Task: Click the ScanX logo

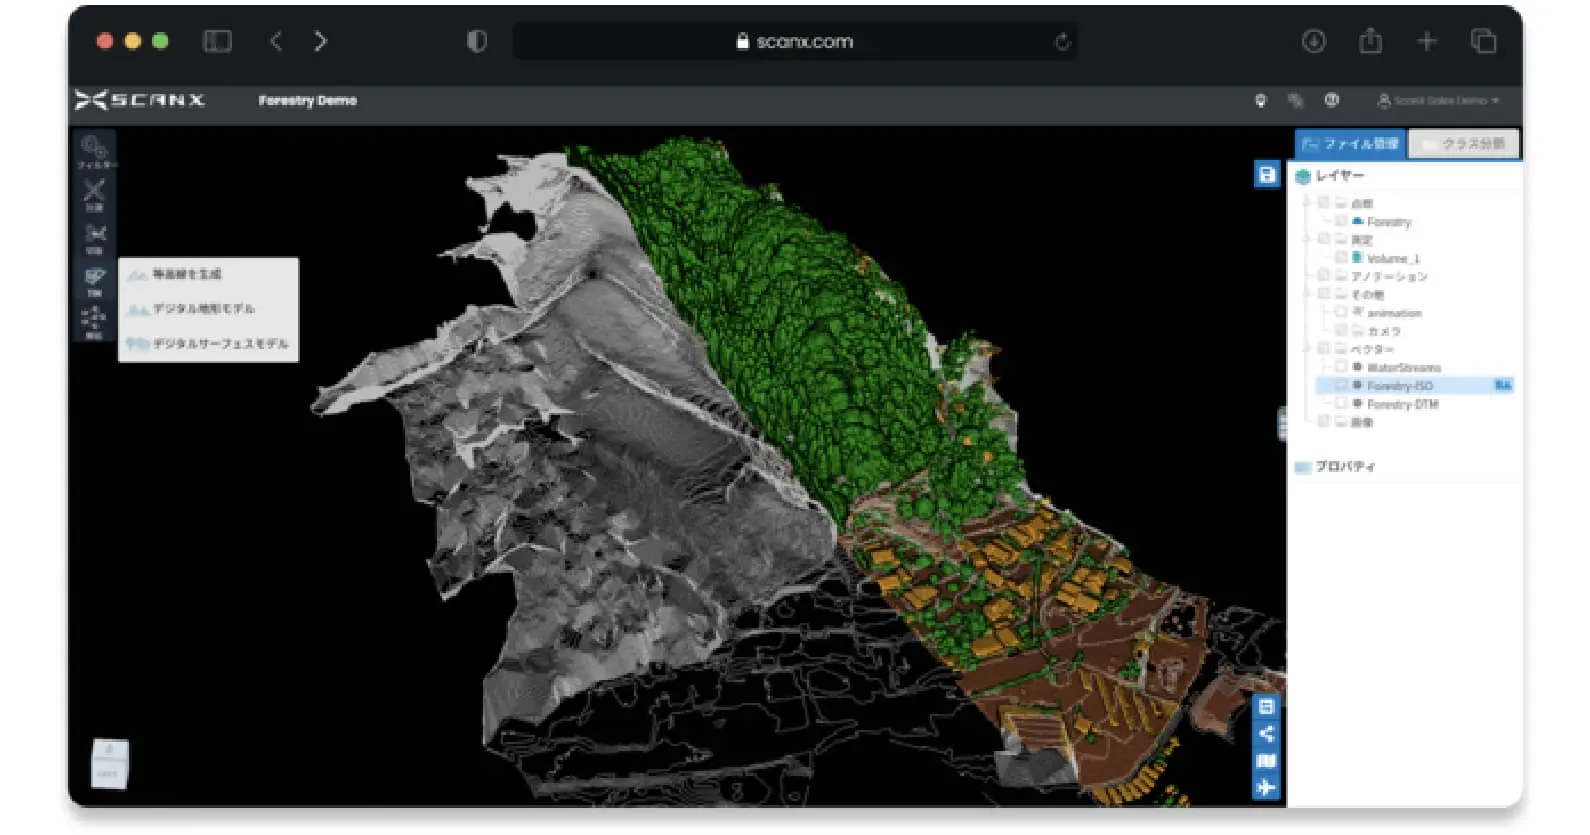Action: point(140,100)
